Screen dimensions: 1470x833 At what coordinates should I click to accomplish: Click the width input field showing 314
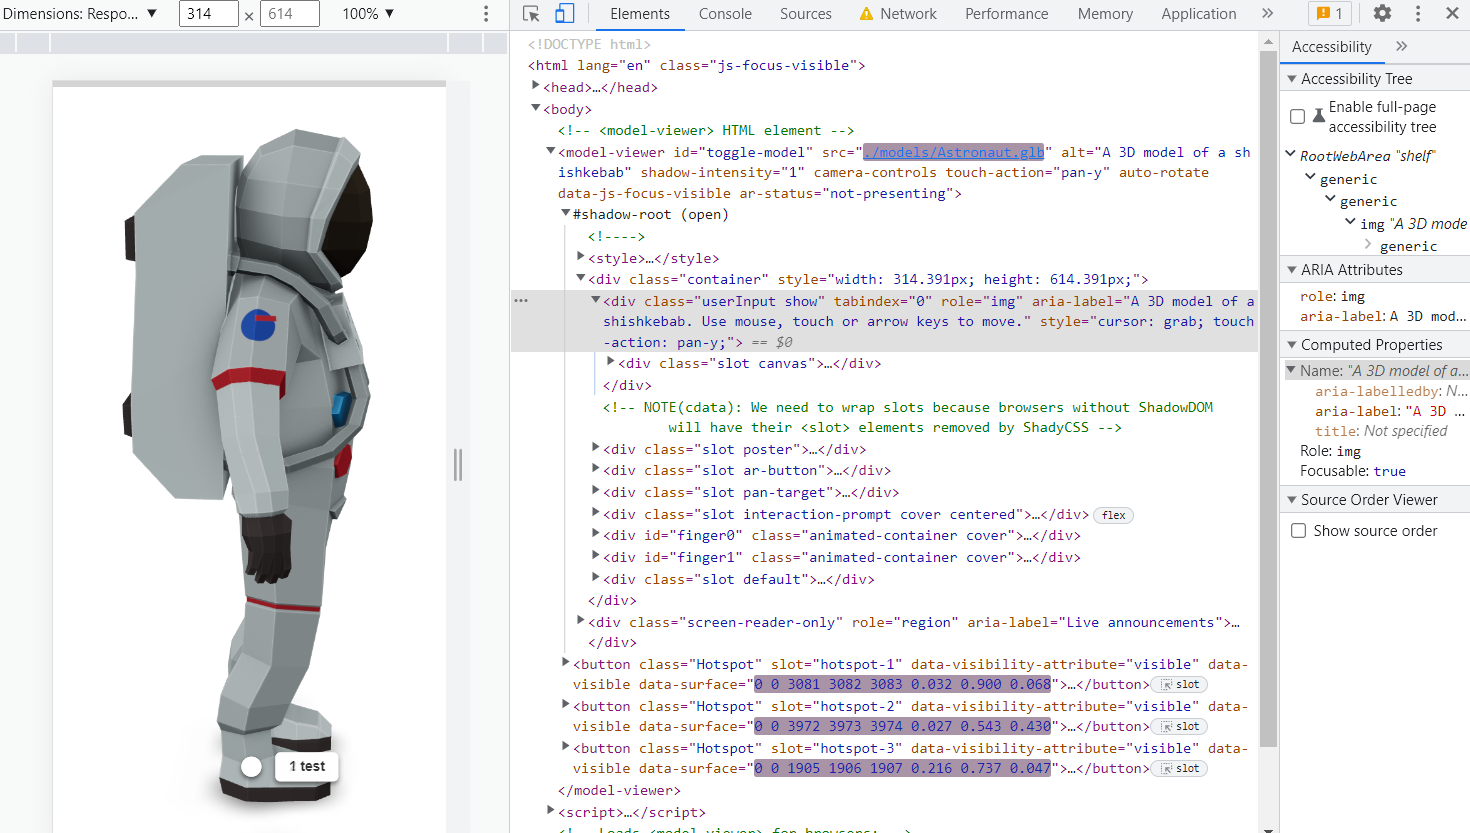(208, 13)
